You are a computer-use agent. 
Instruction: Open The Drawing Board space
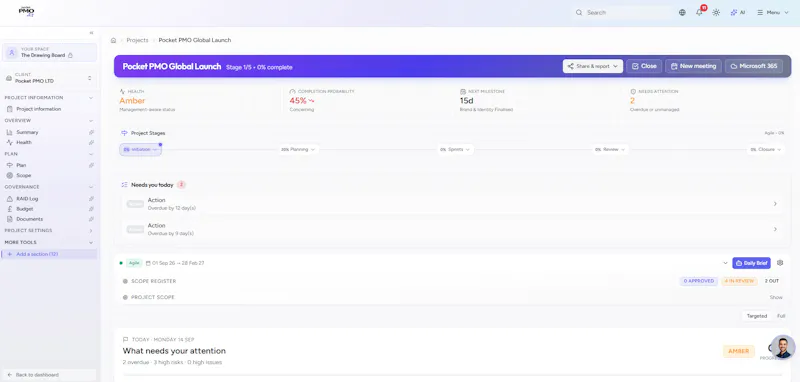click(49, 53)
